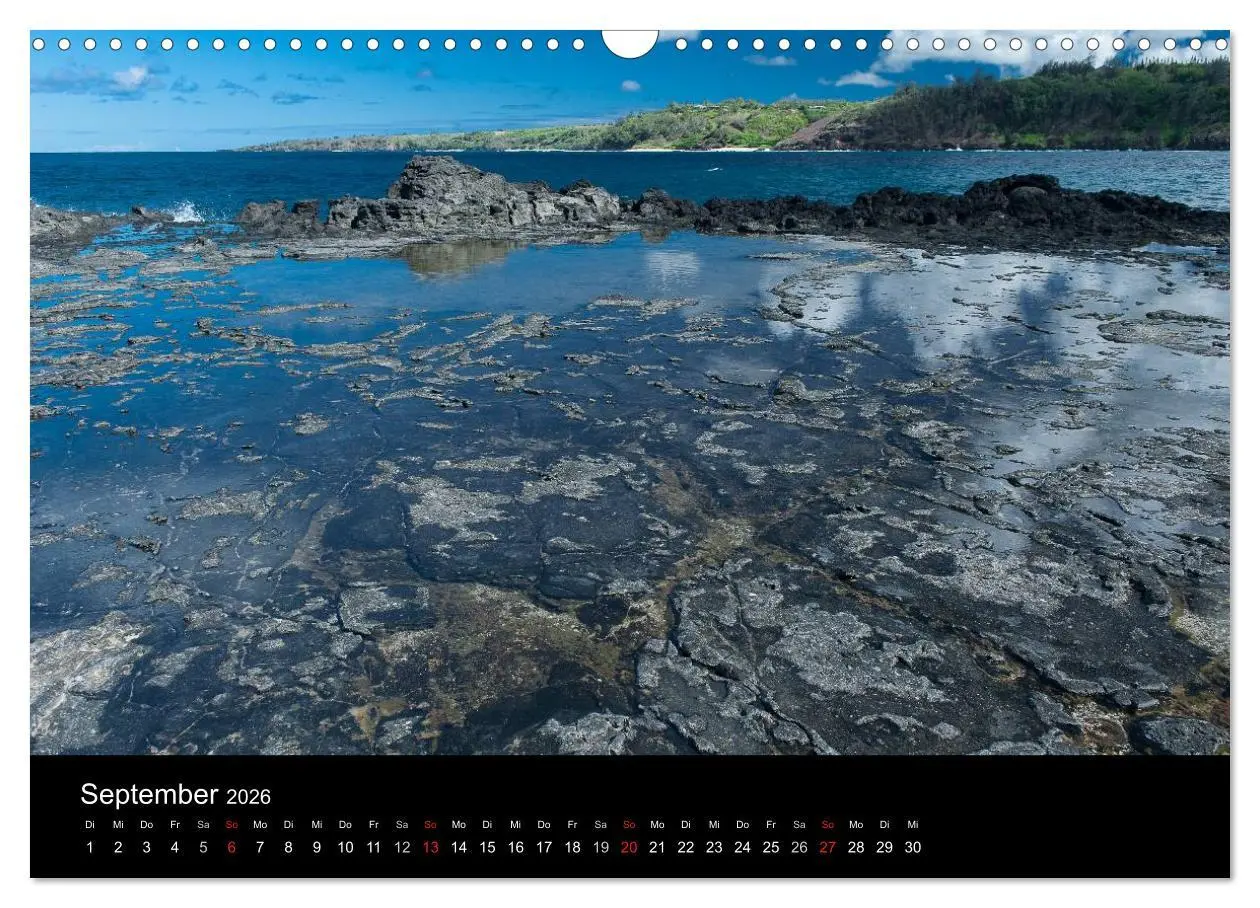Click the red Sunday date 6

(232, 847)
